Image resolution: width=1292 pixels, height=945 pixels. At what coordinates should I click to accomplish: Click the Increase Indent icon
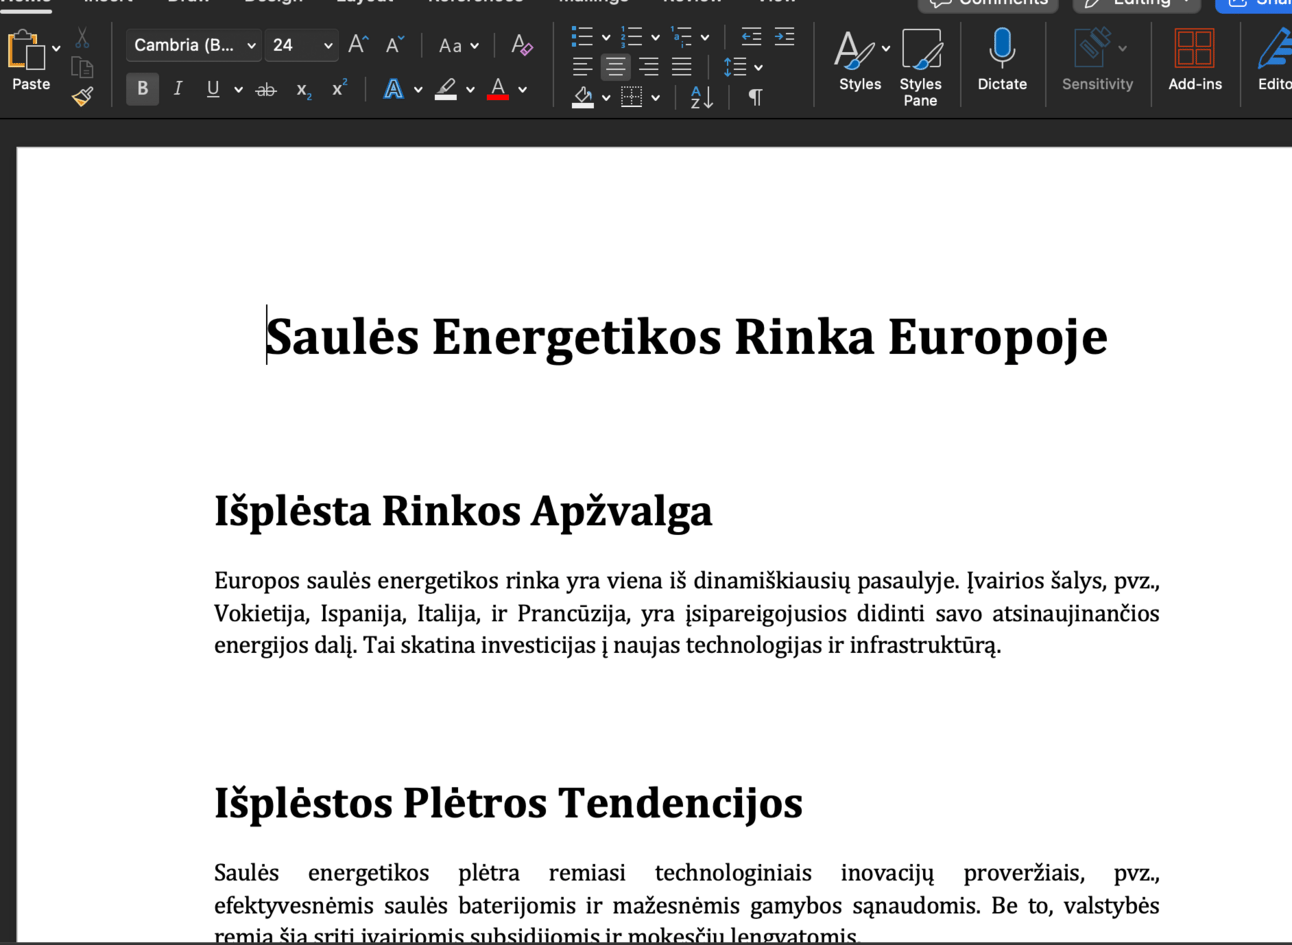click(784, 37)
